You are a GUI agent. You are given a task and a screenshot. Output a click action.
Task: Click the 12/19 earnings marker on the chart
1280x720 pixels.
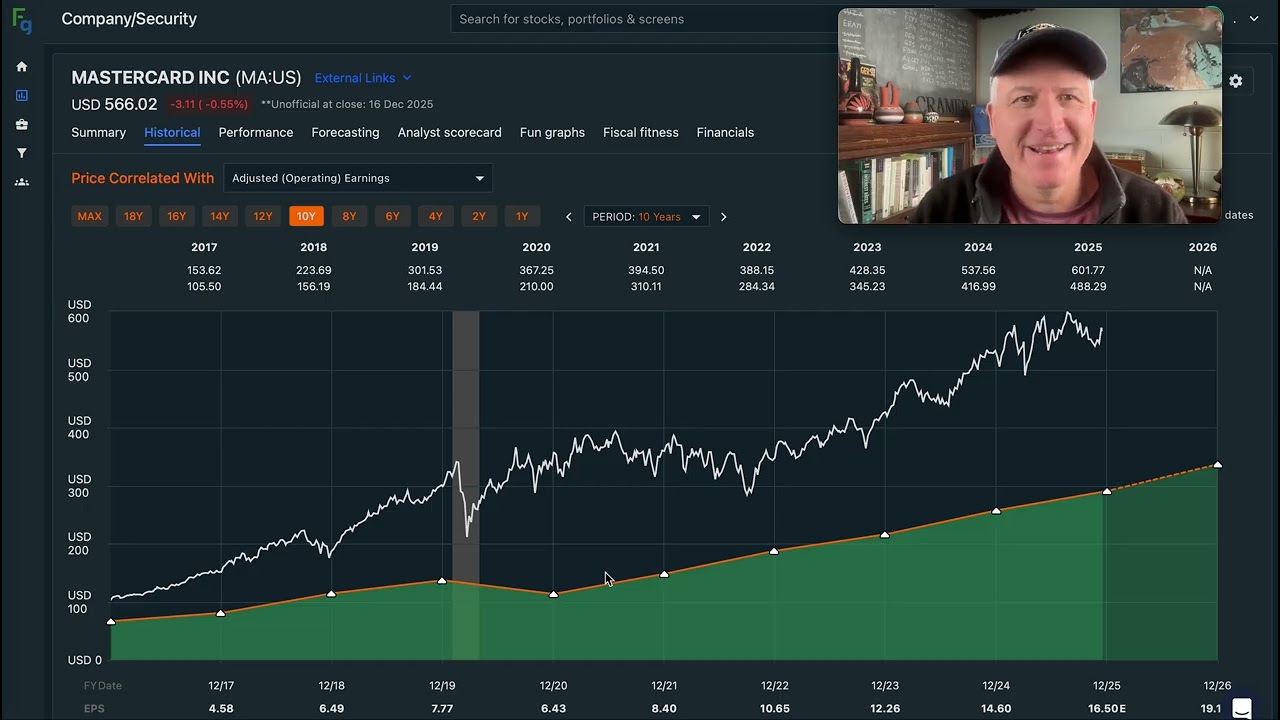coord(442,581)
